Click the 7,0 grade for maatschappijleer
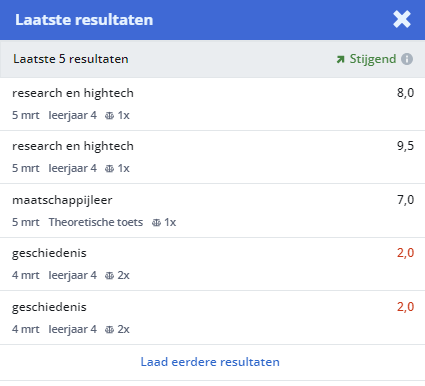 [405, 200]
